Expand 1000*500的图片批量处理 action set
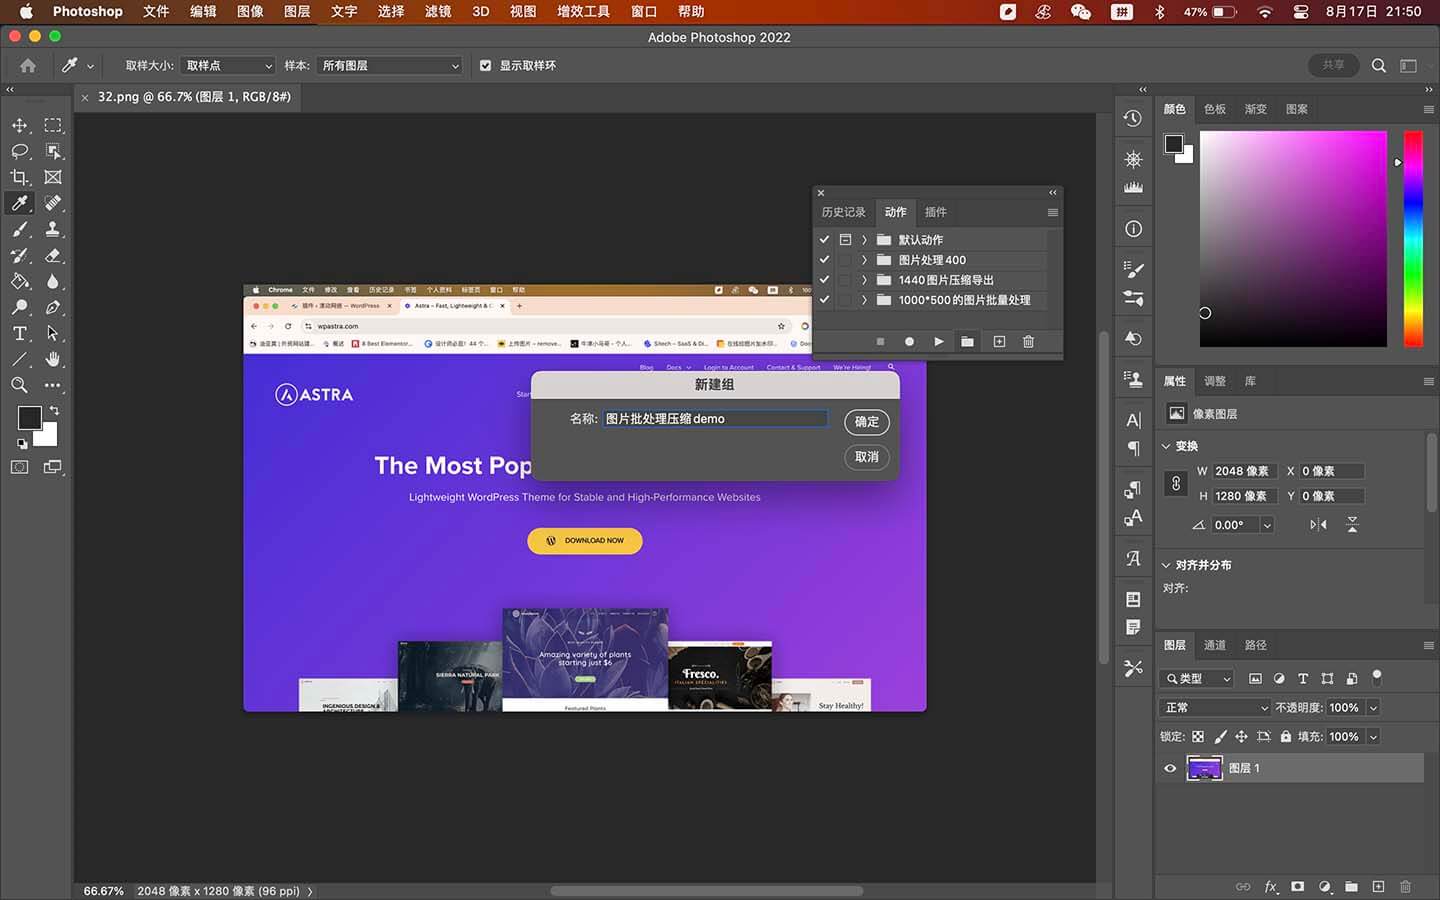 pyautogui.click(x=864, y=300)
